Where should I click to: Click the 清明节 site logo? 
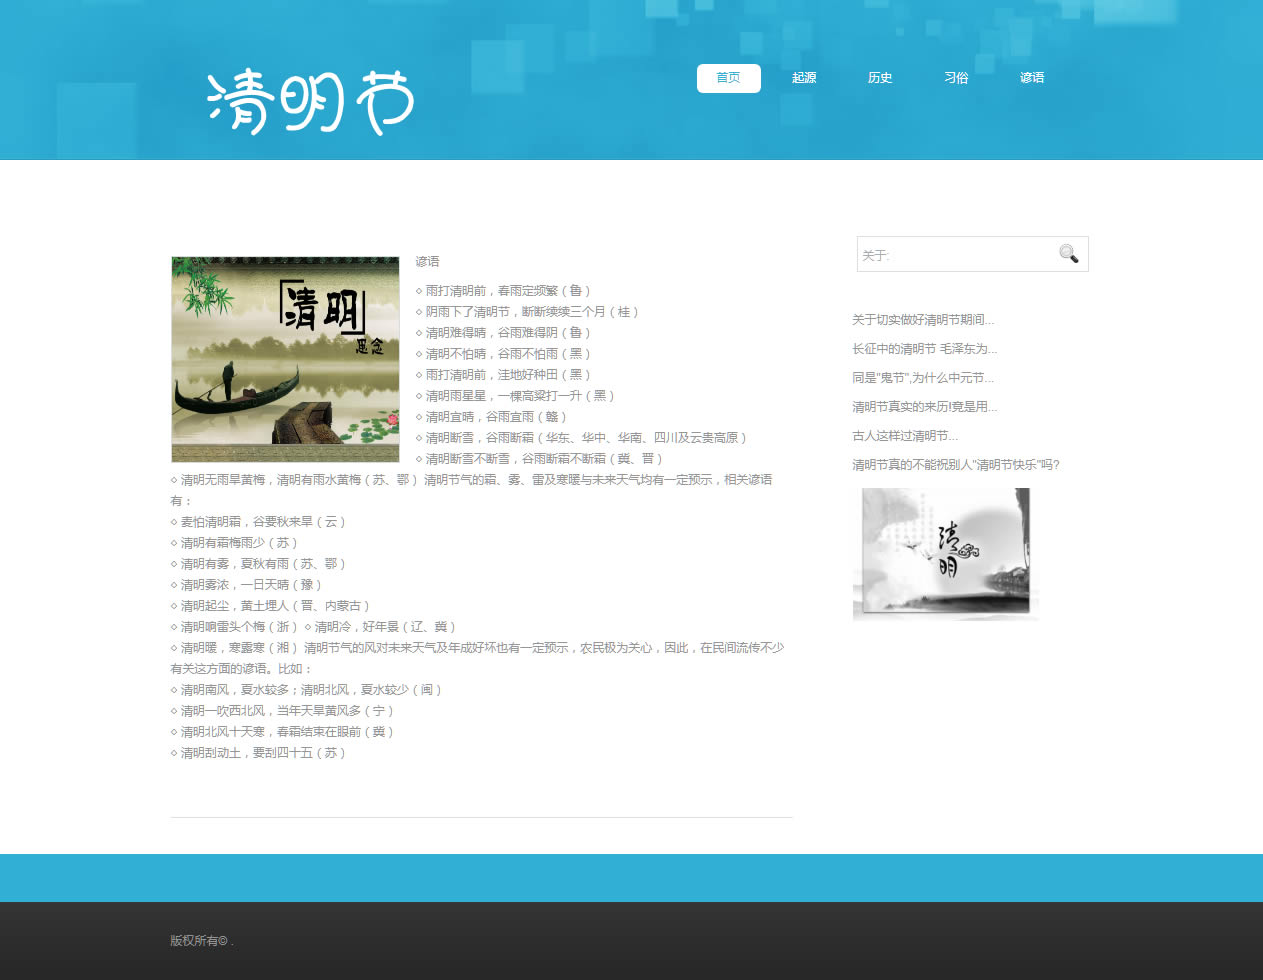310,102
